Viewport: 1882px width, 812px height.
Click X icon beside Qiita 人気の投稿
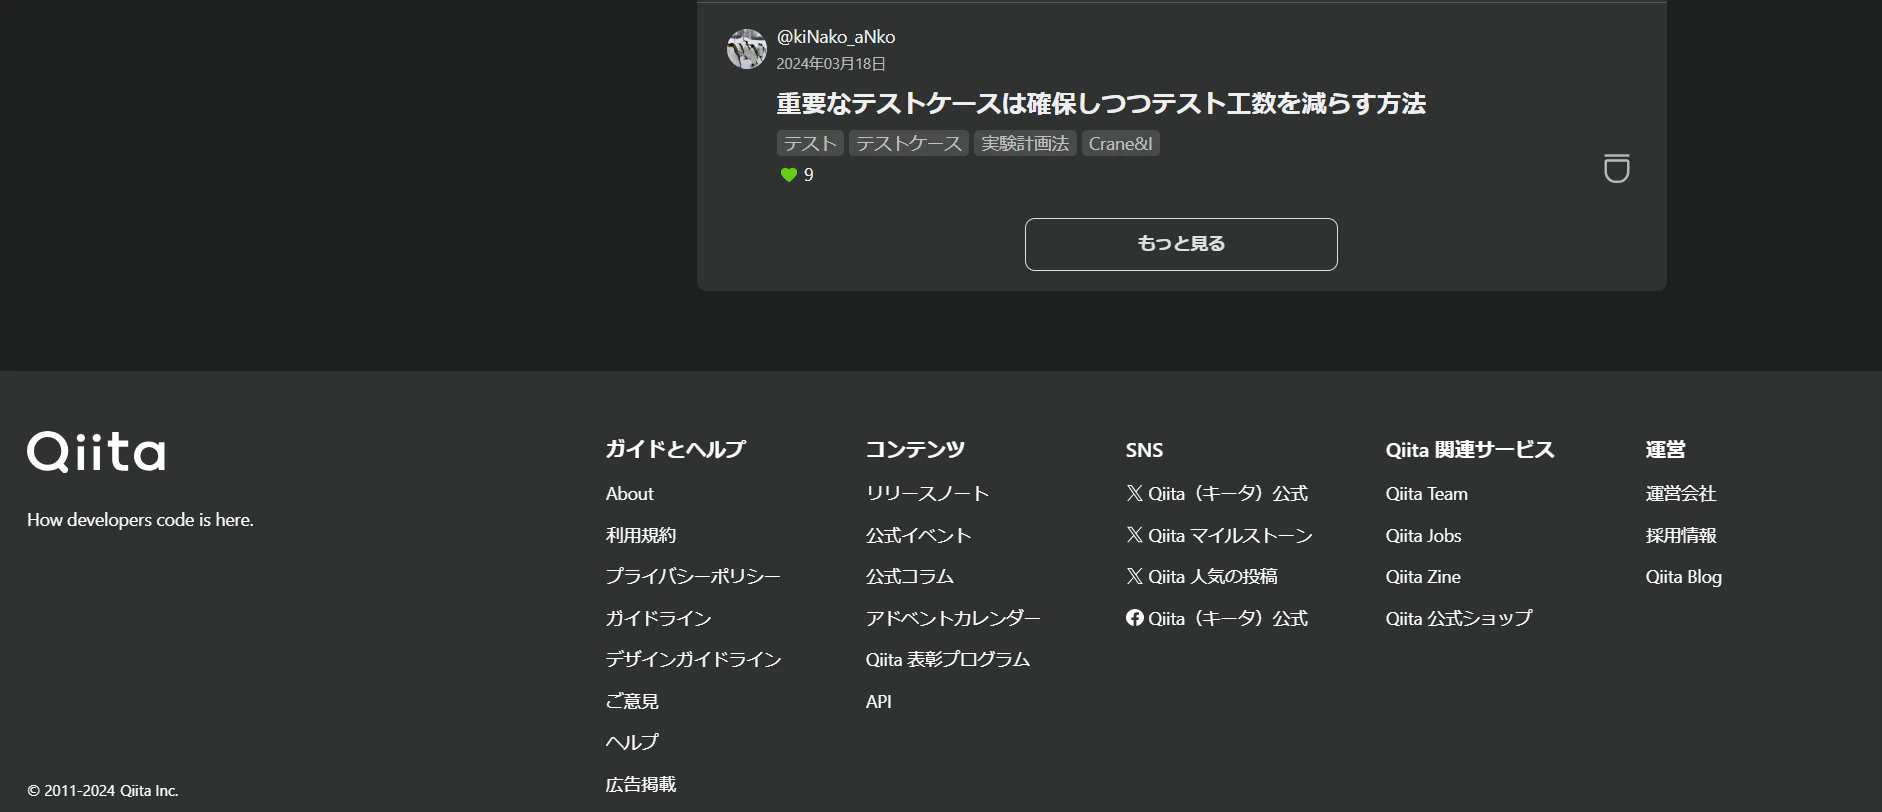click(1134, 576)
